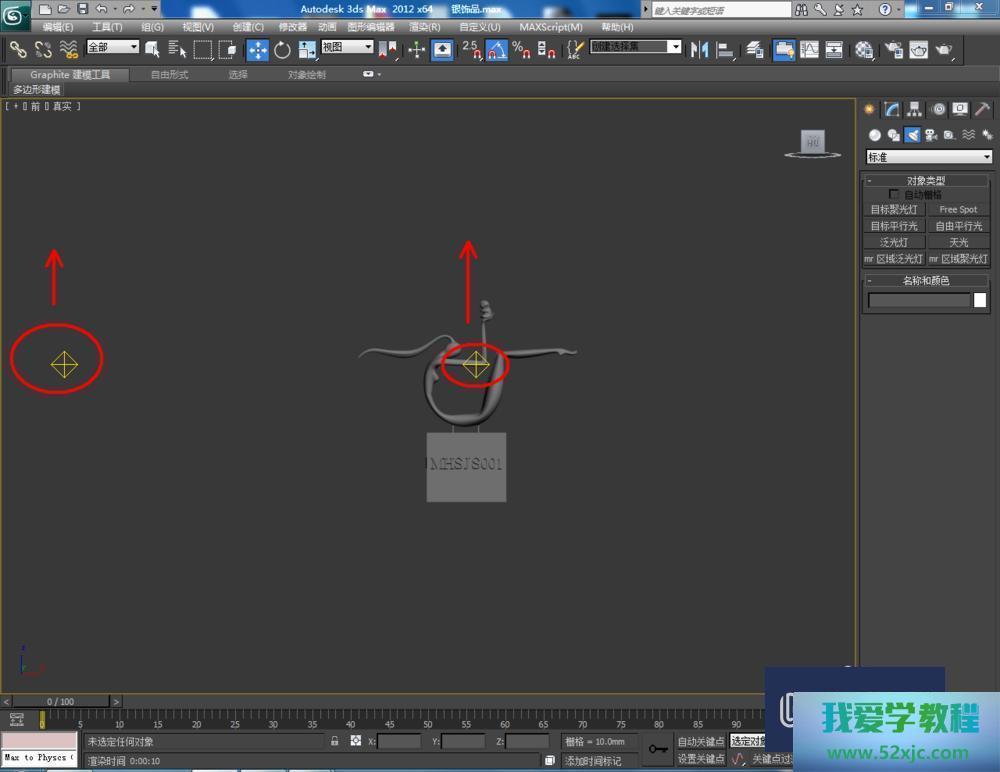Click the Render teapot icon
Viewport: 1000px width, 772px height.
942,49
